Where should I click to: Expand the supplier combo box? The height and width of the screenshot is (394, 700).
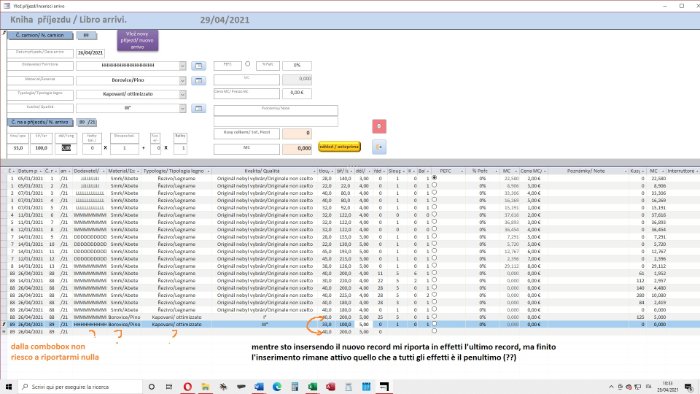pyautogui.click(x=183, y=66)
